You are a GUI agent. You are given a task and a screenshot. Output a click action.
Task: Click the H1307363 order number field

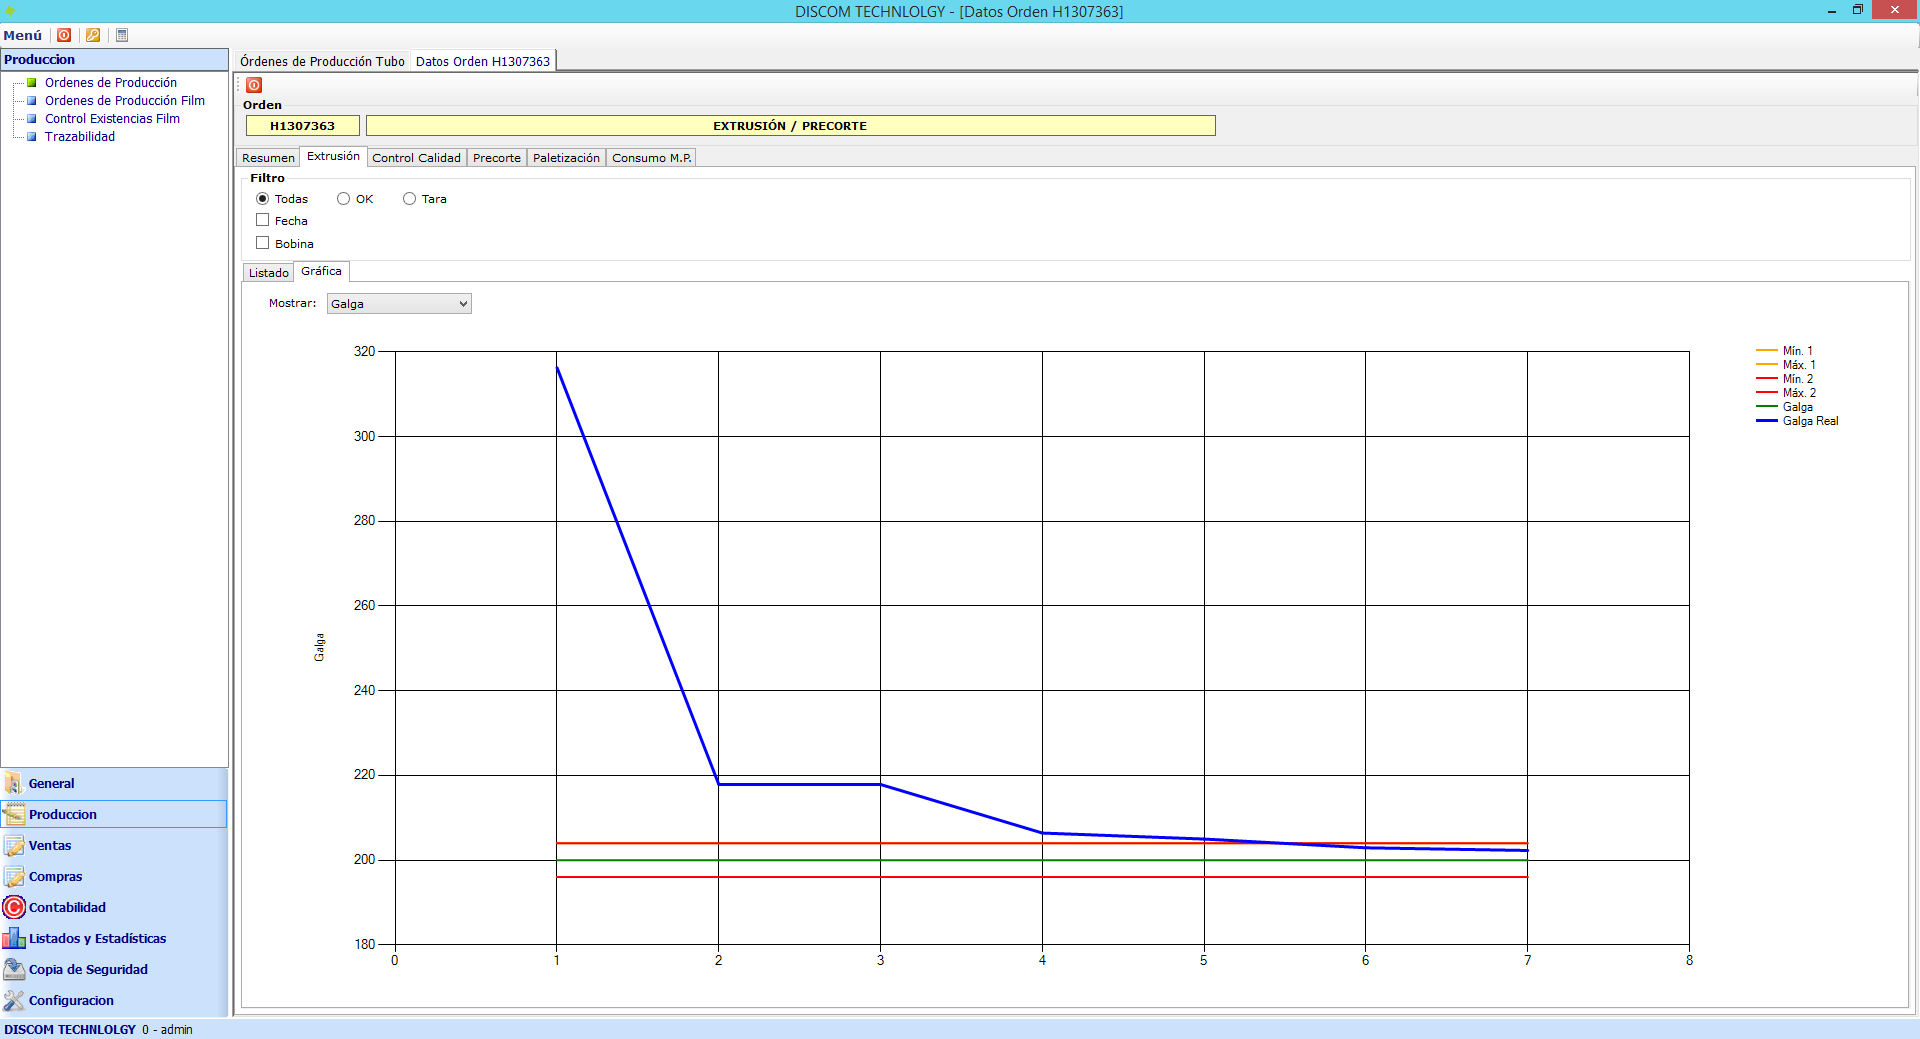pos(302,126)
